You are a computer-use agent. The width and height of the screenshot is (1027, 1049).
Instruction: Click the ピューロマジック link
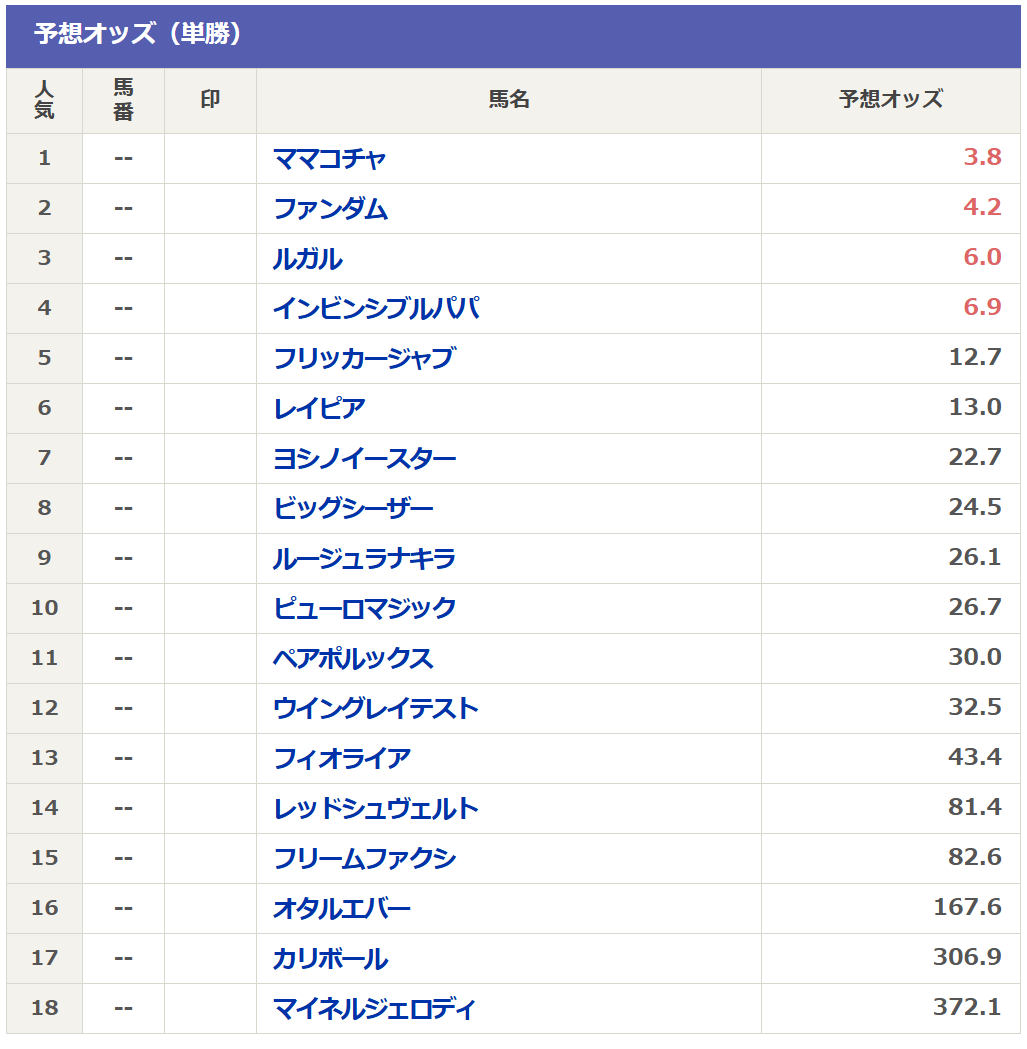(364, 609)
